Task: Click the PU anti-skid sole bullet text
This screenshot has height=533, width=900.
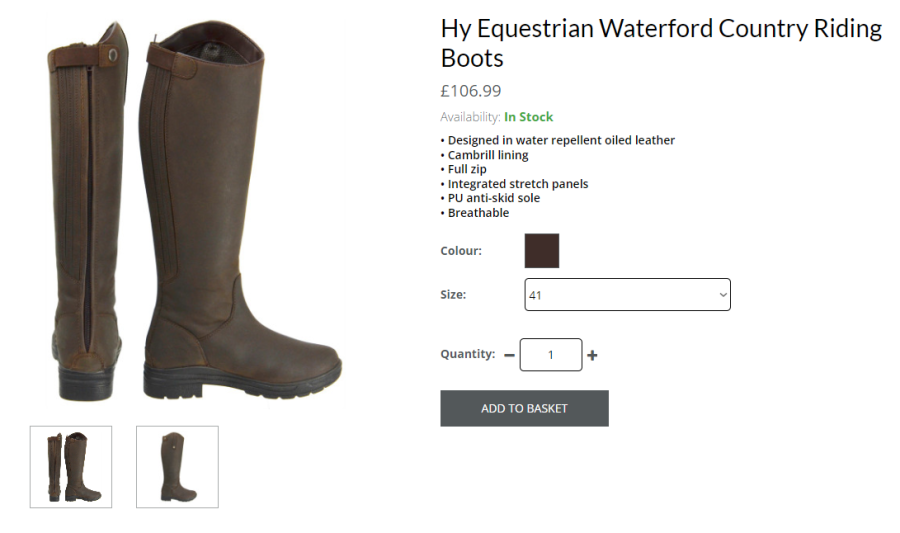Action: 494,198
